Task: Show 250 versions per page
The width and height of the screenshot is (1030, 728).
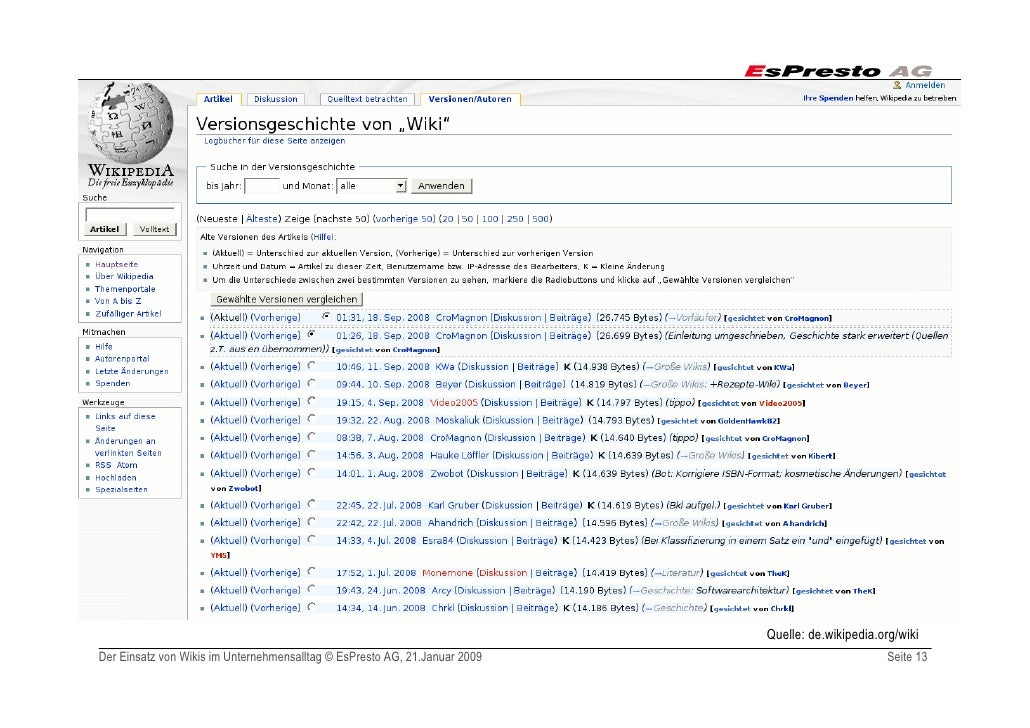Action: tap(515, 219)
